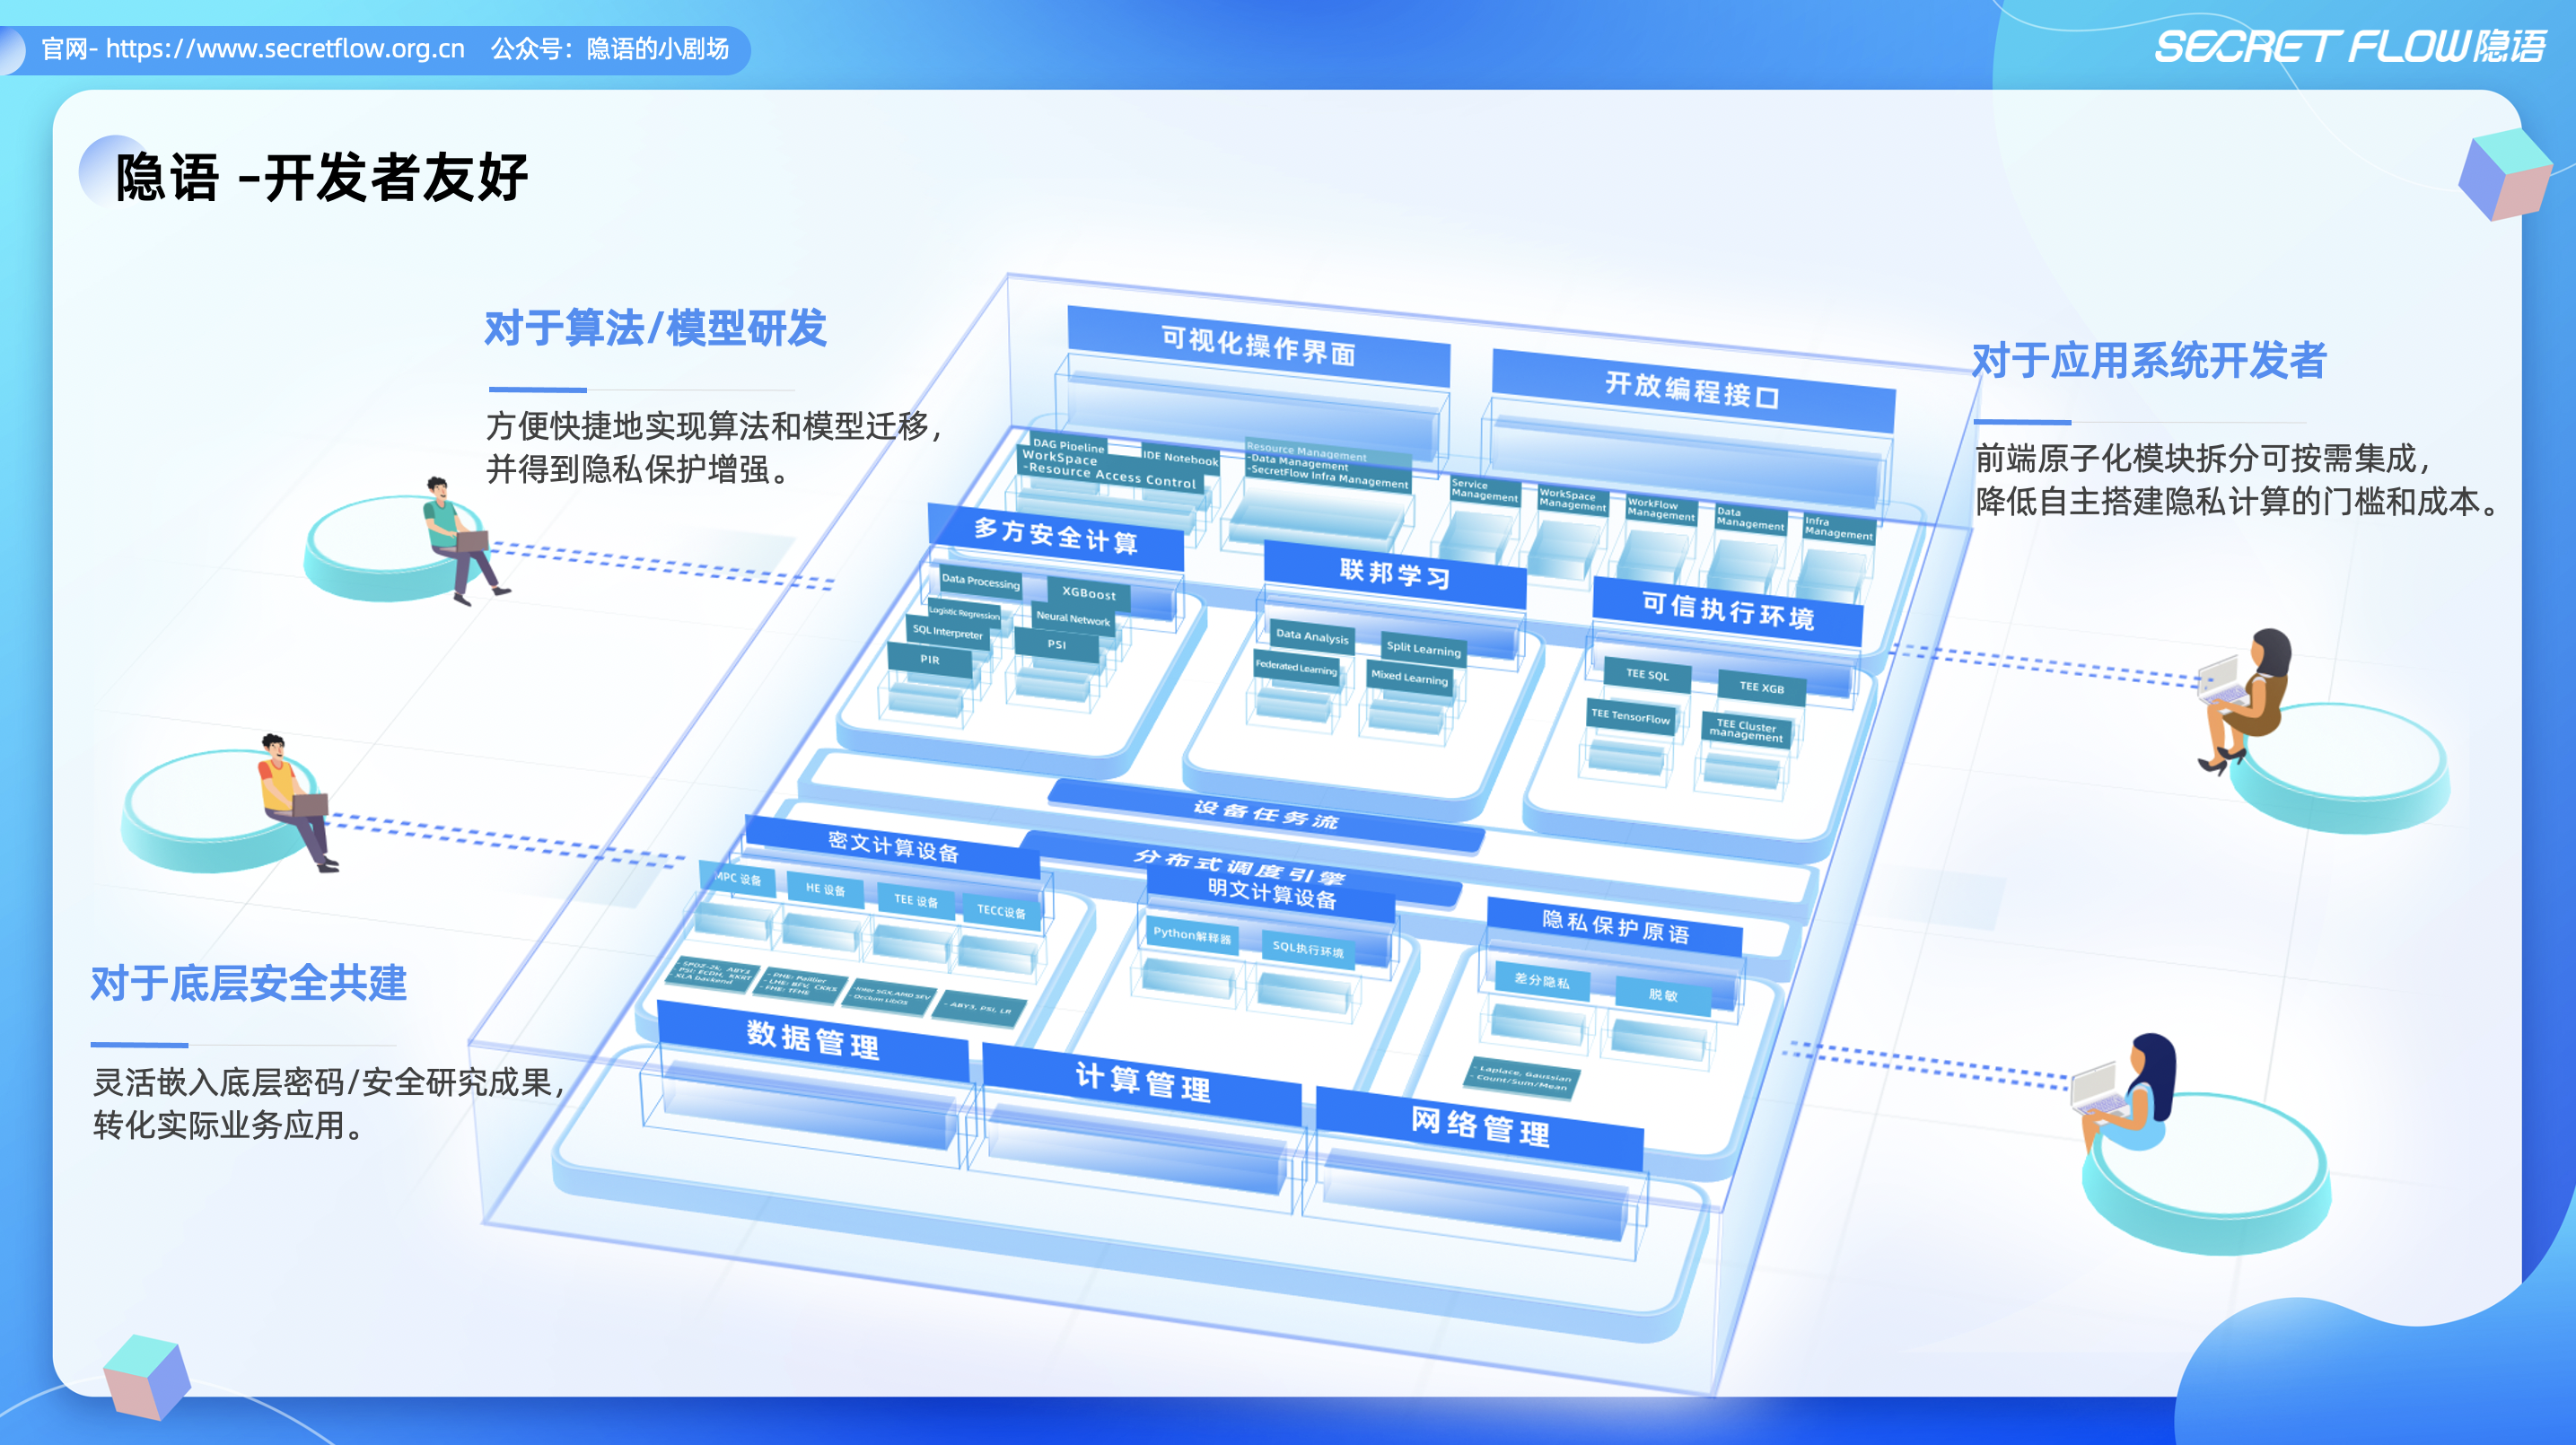This screenshot has height=1445, width=2576.
Task: Click the 联邦学习 header
Action: [1394, 574]
